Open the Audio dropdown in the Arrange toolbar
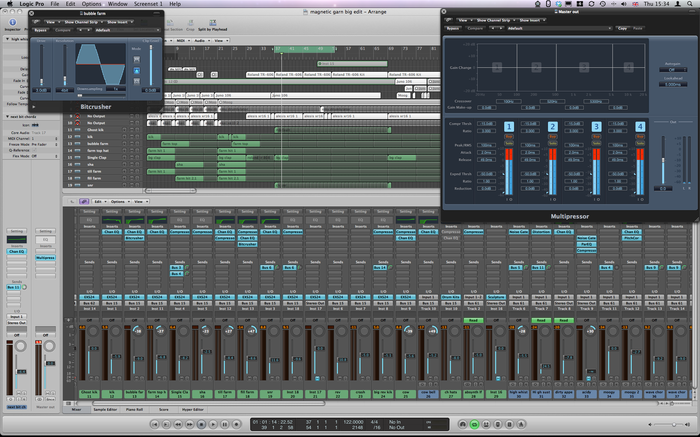The image size is (700, 437). point(201,41)
